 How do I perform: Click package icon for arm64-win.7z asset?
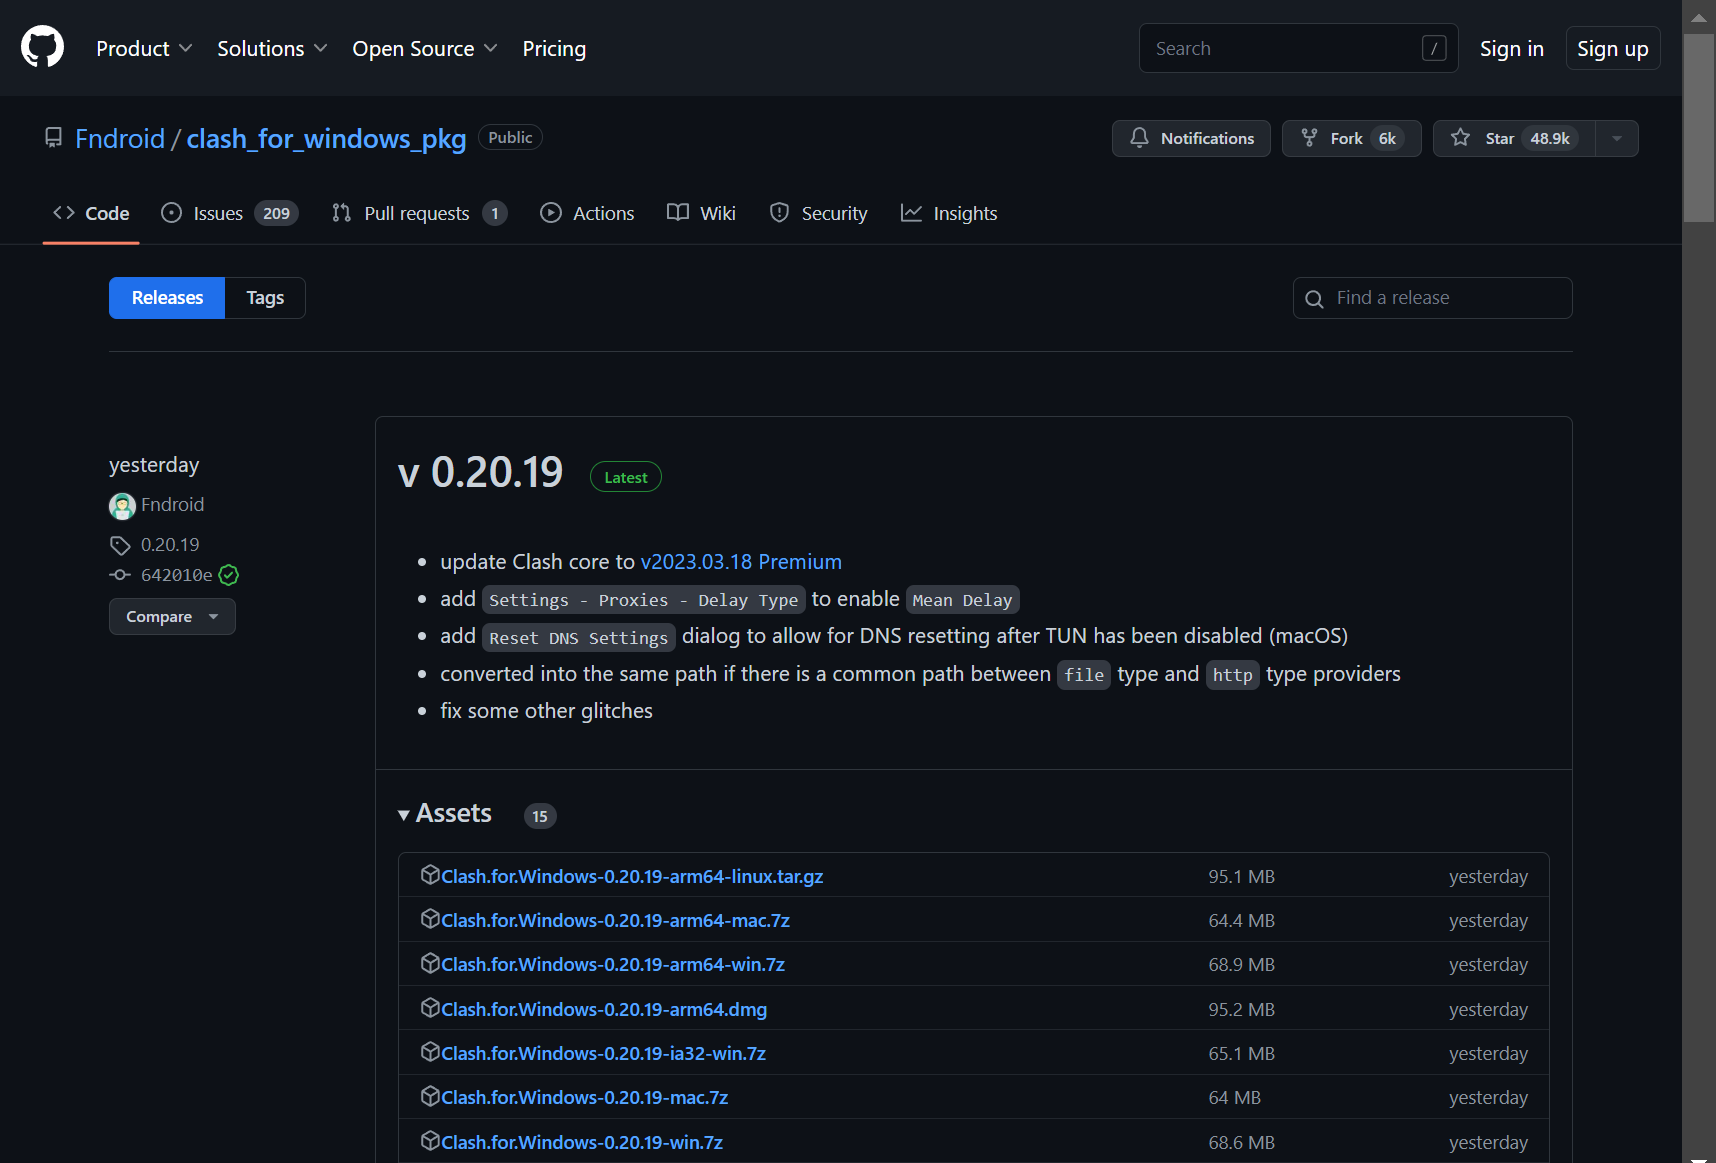[430, 963]
